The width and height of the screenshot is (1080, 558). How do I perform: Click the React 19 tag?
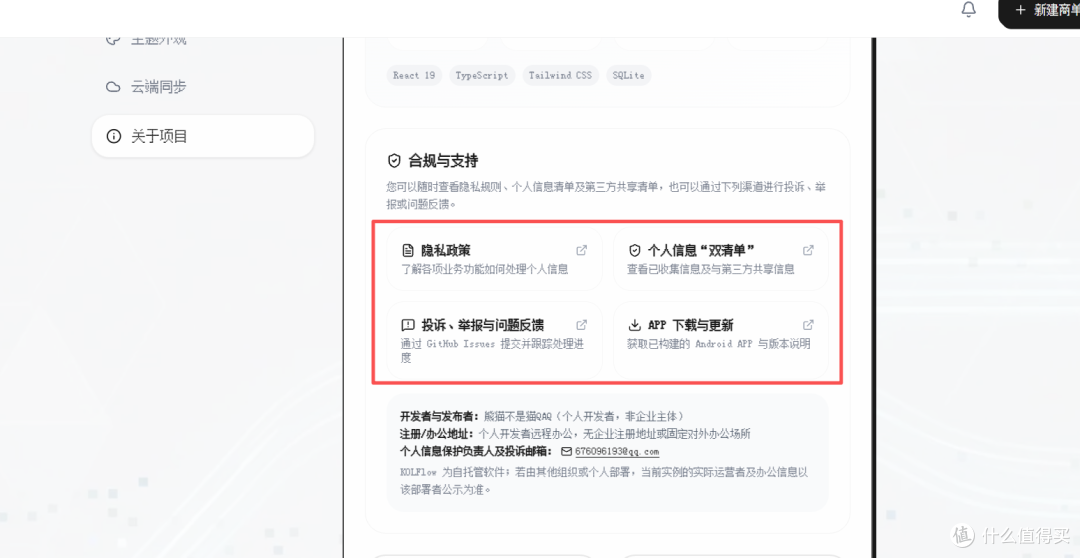point(414,75)
